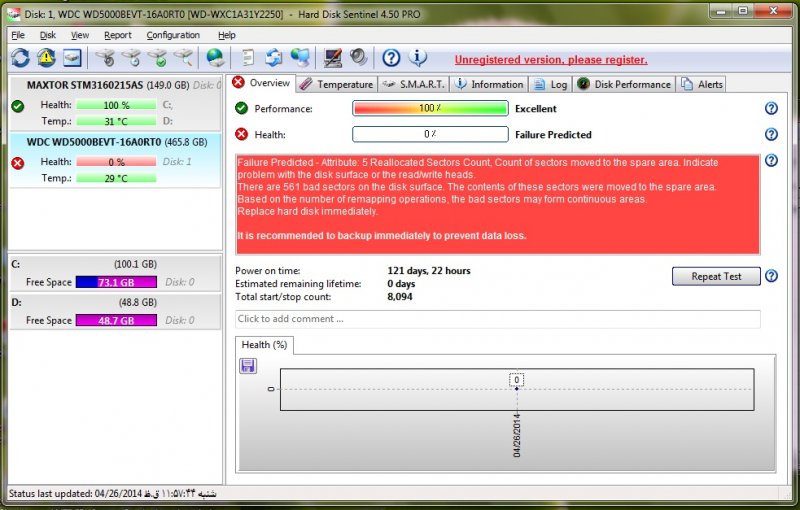
Task: Click the red Failure Predicted message box
Action: (x=498, y=204)
